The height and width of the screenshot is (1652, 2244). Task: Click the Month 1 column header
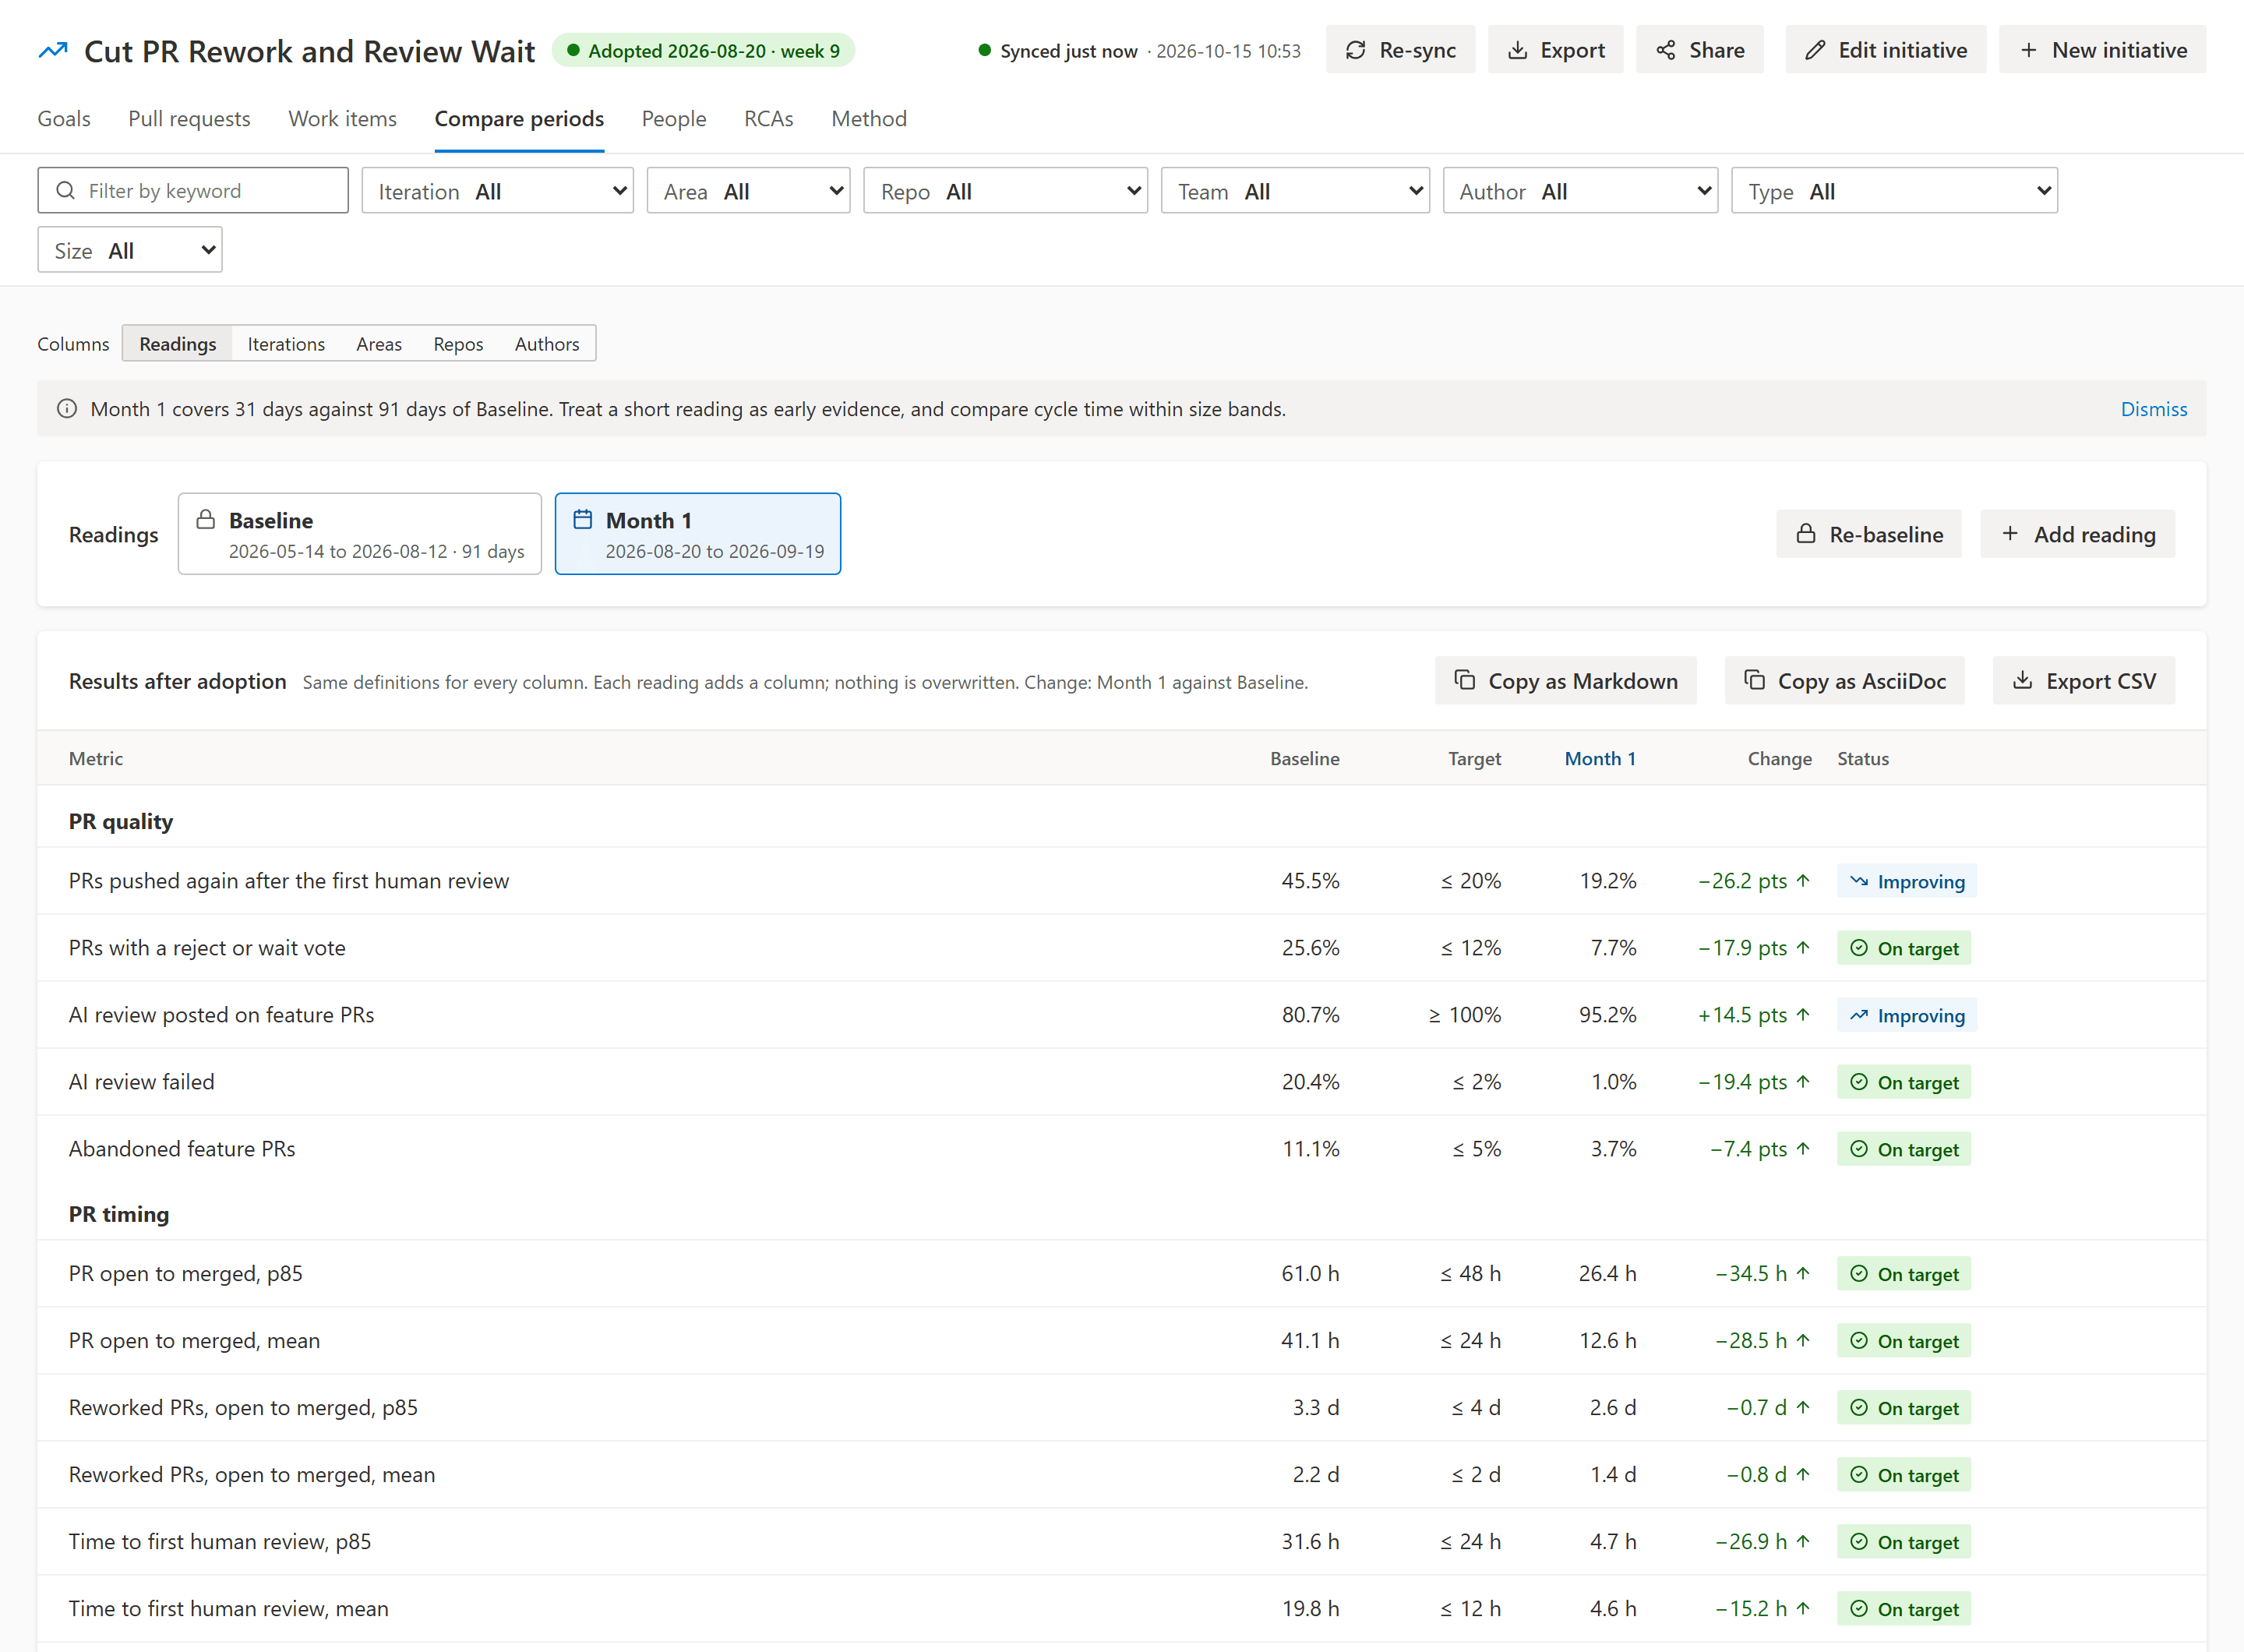1600,758
